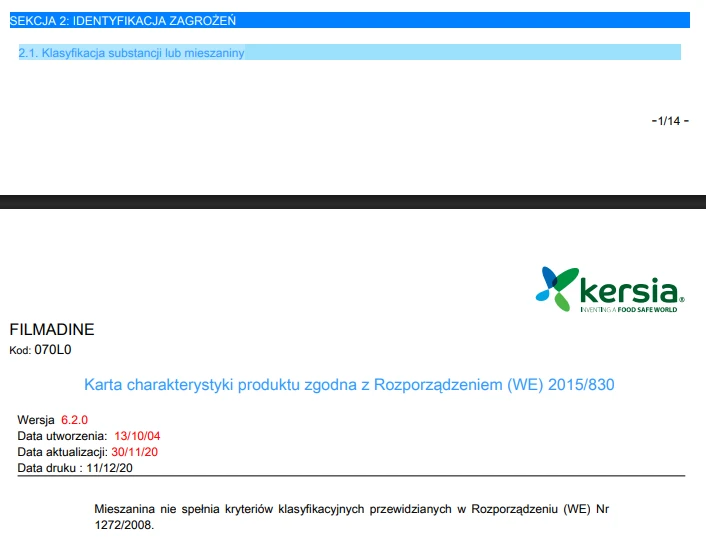Click the dark separator between pages
706x545 pixels.
[x=353, y=201]
